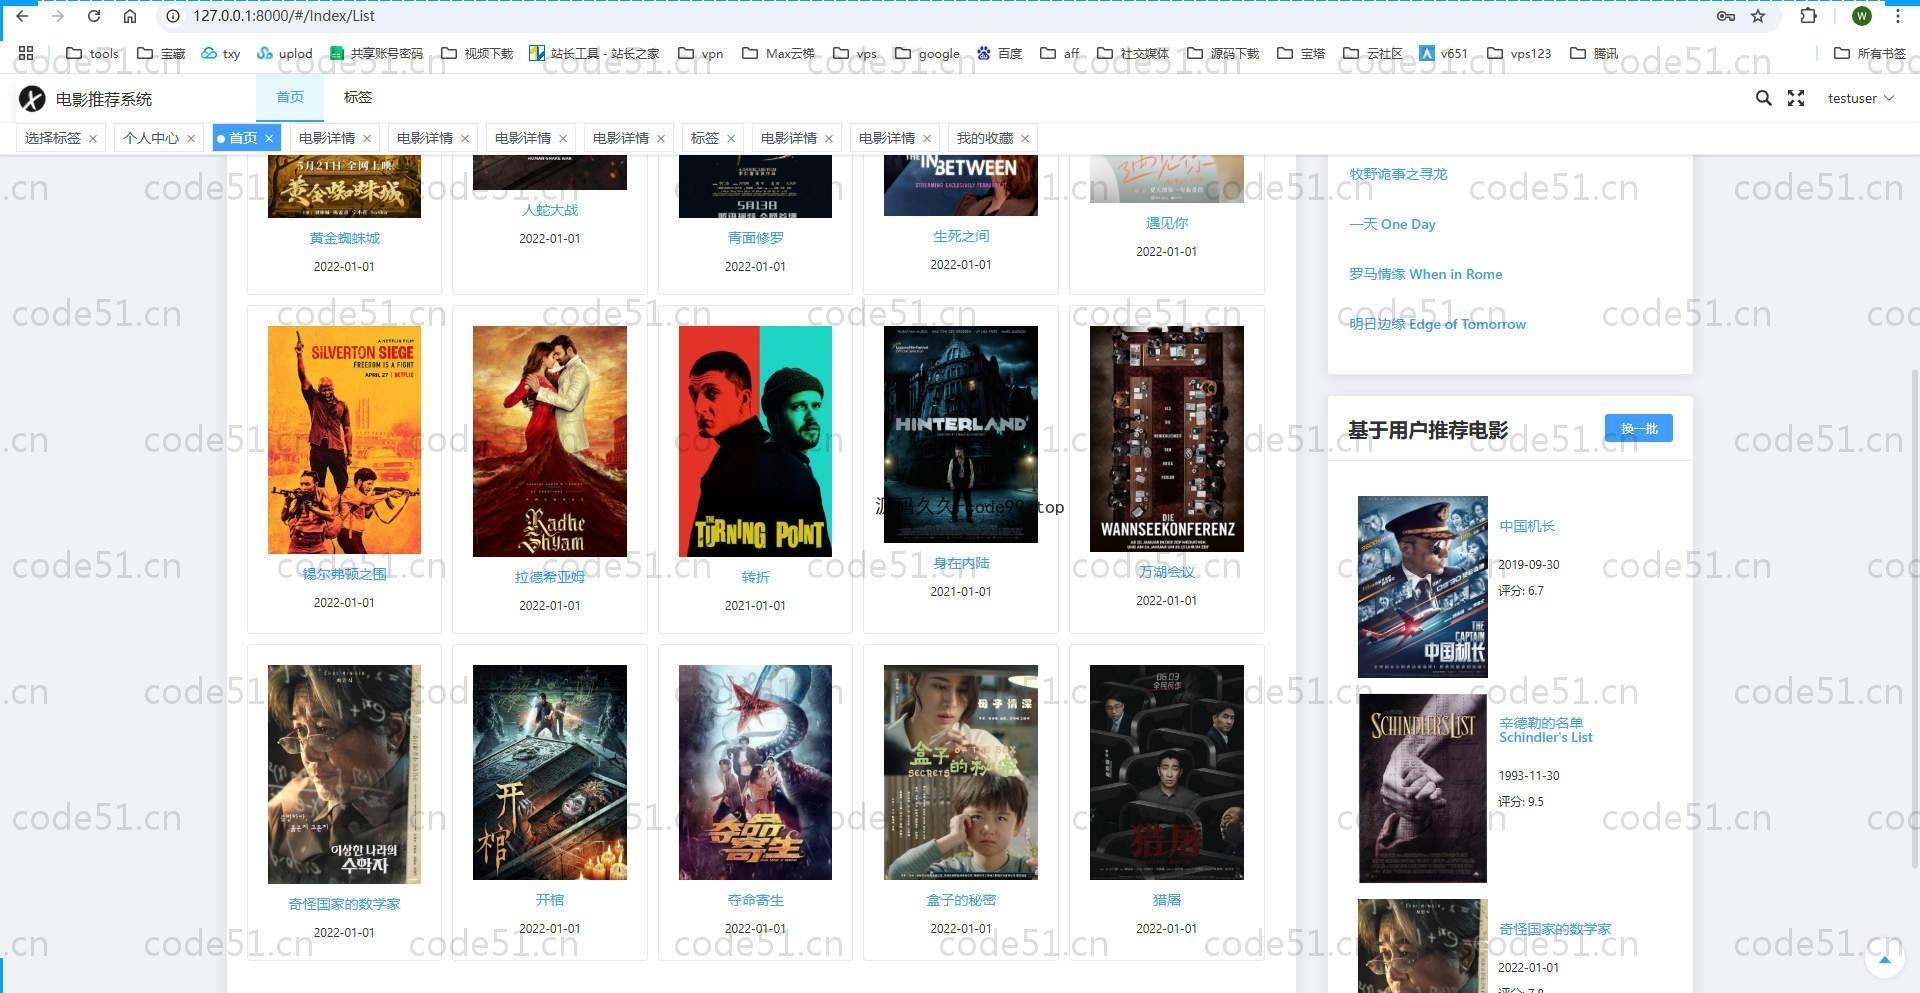The width and height of the screenshot is (1920, 993).
Task: Close the 我的收藏 tab
Action: [x=1025, y=139]
